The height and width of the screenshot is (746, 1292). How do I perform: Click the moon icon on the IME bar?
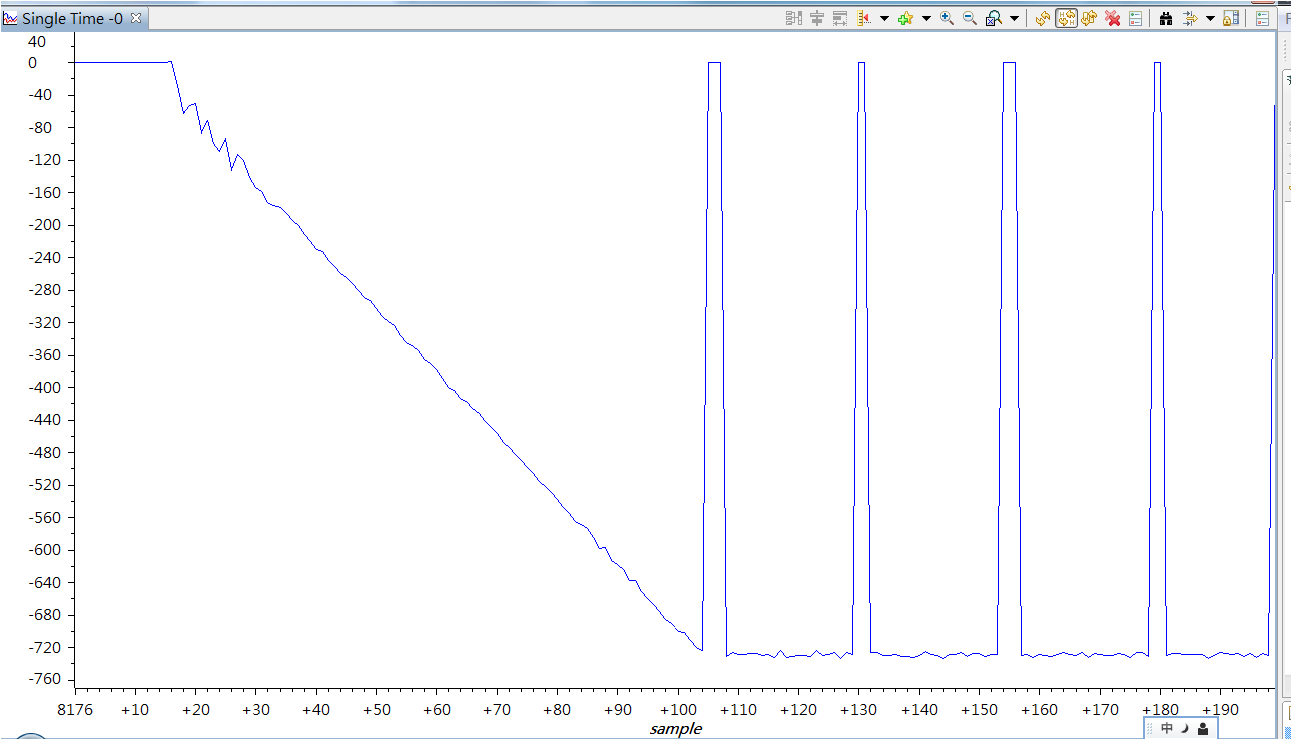[x=1184, y=729]
